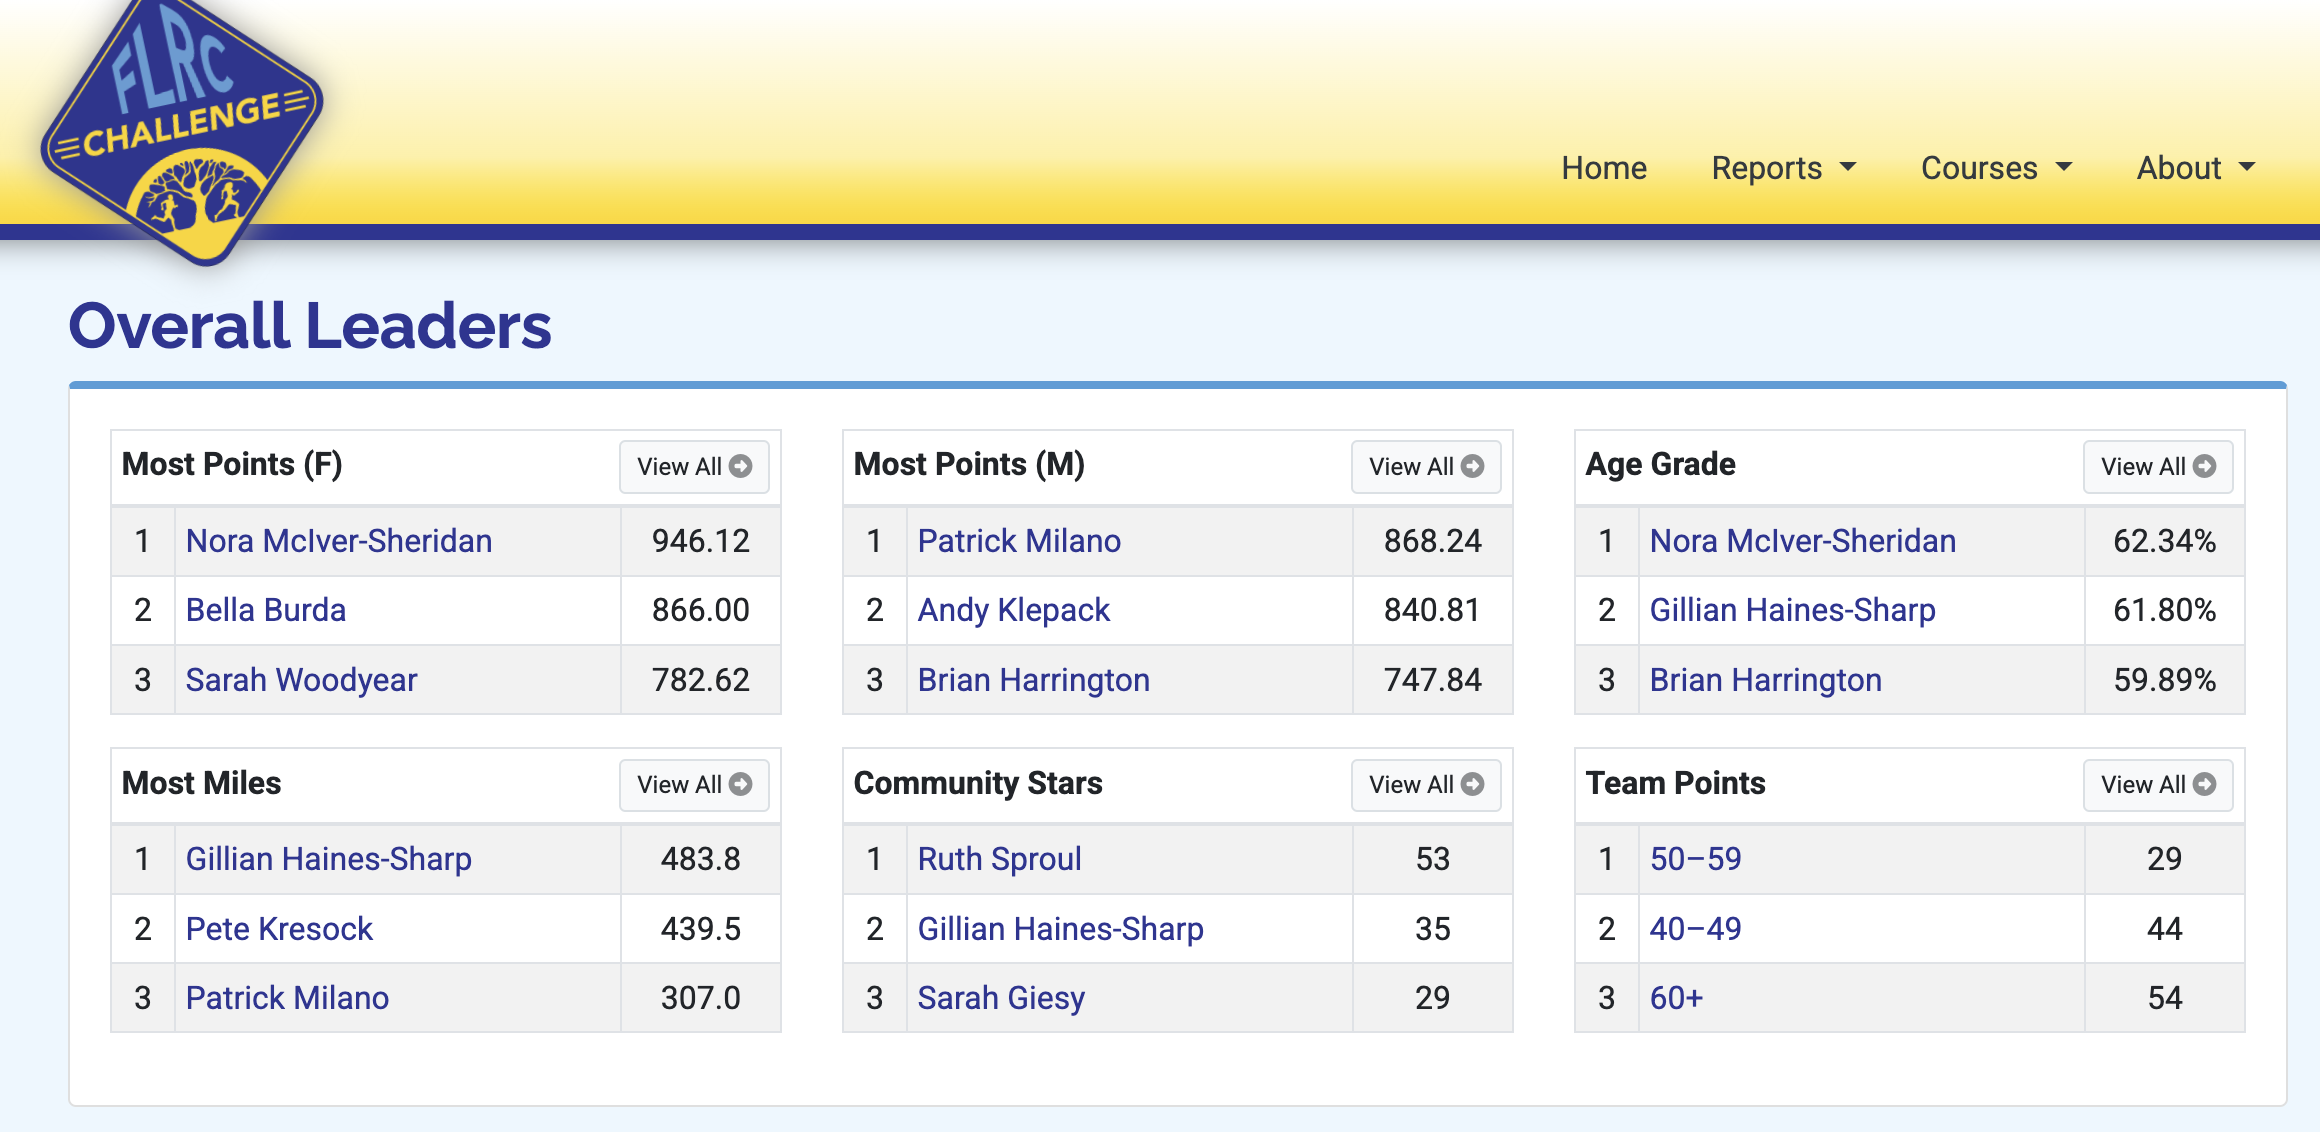Open the 50–59 team link
Image resolution: width=2320 pixels, height=1132 pixels.
pyautogui.click(x=1695, y=859)
